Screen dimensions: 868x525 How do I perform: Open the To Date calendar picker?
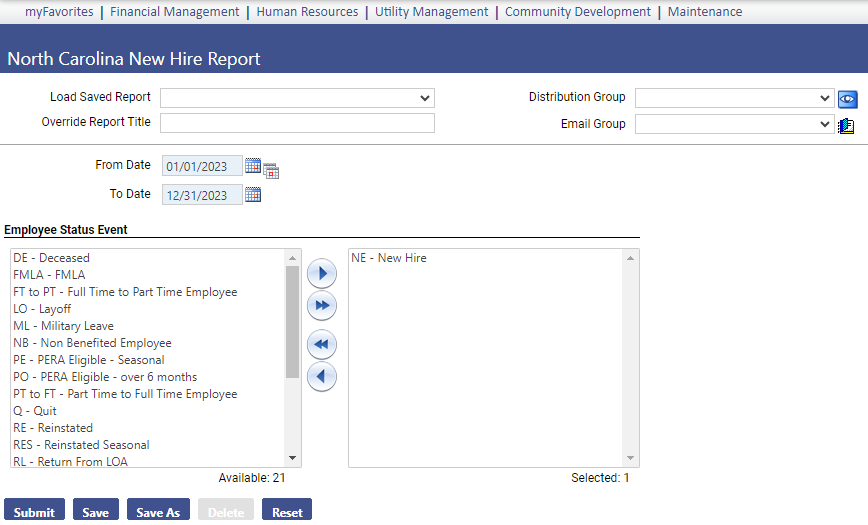(253, 194)
